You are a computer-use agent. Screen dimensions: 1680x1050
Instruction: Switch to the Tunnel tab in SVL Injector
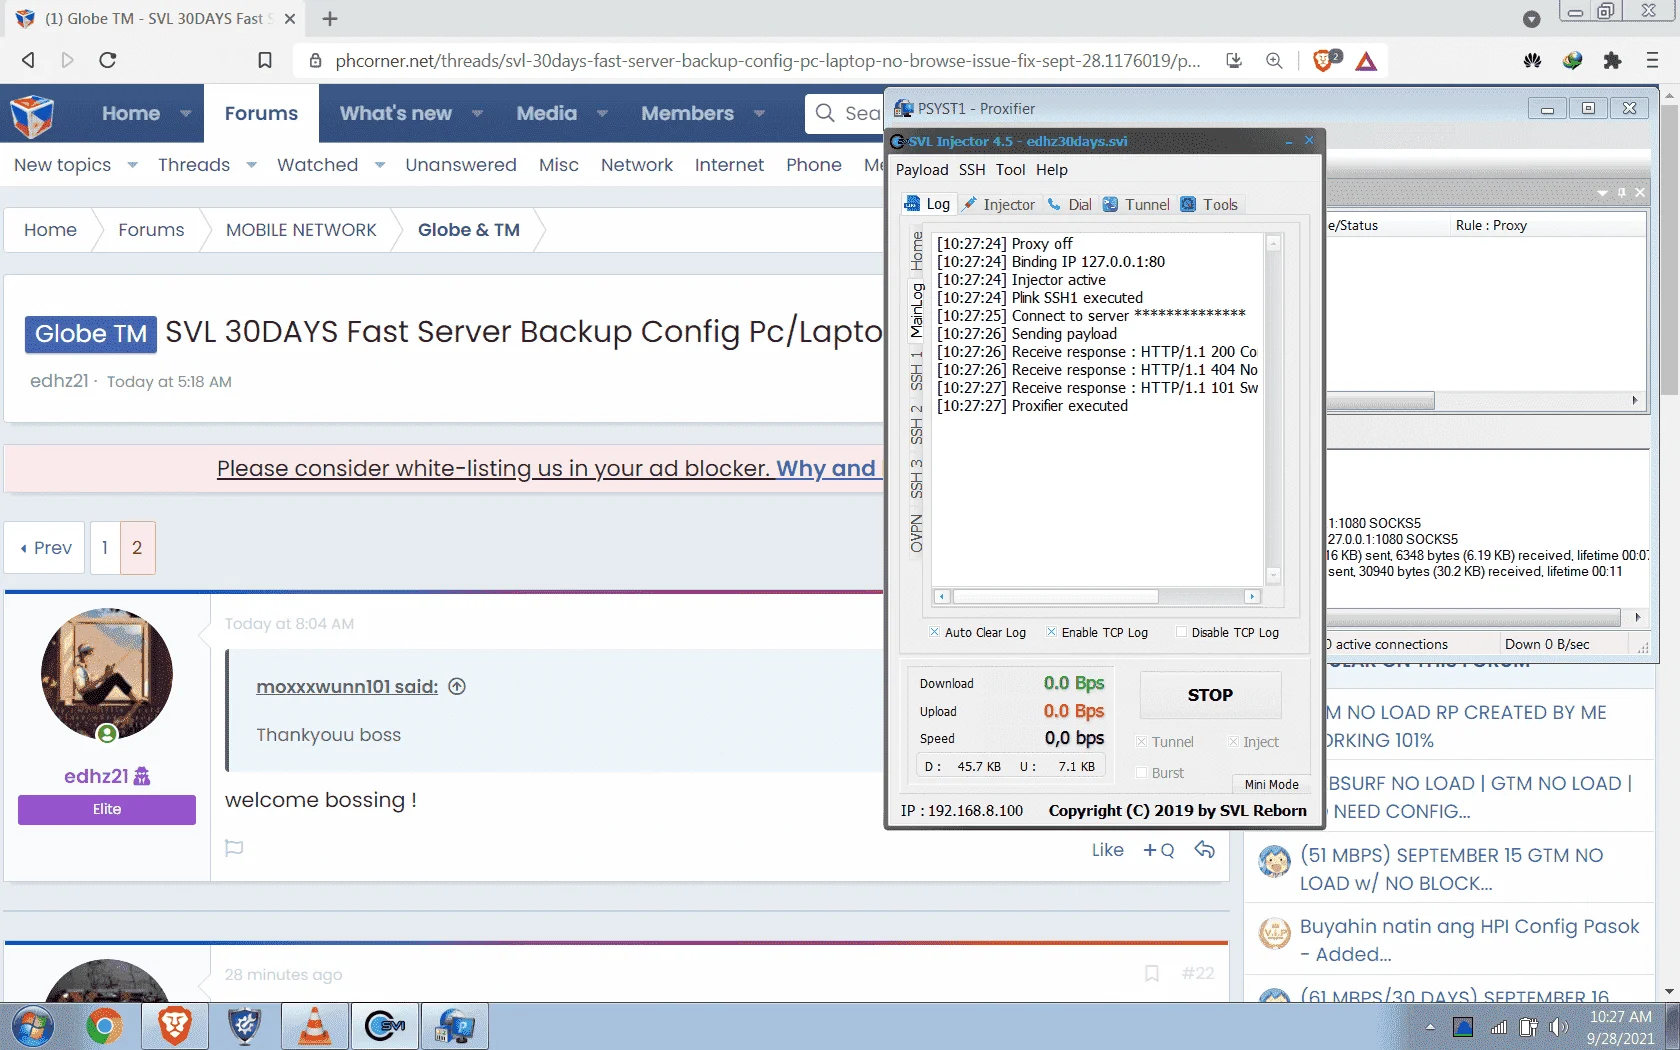click(x=1136, y=204)
